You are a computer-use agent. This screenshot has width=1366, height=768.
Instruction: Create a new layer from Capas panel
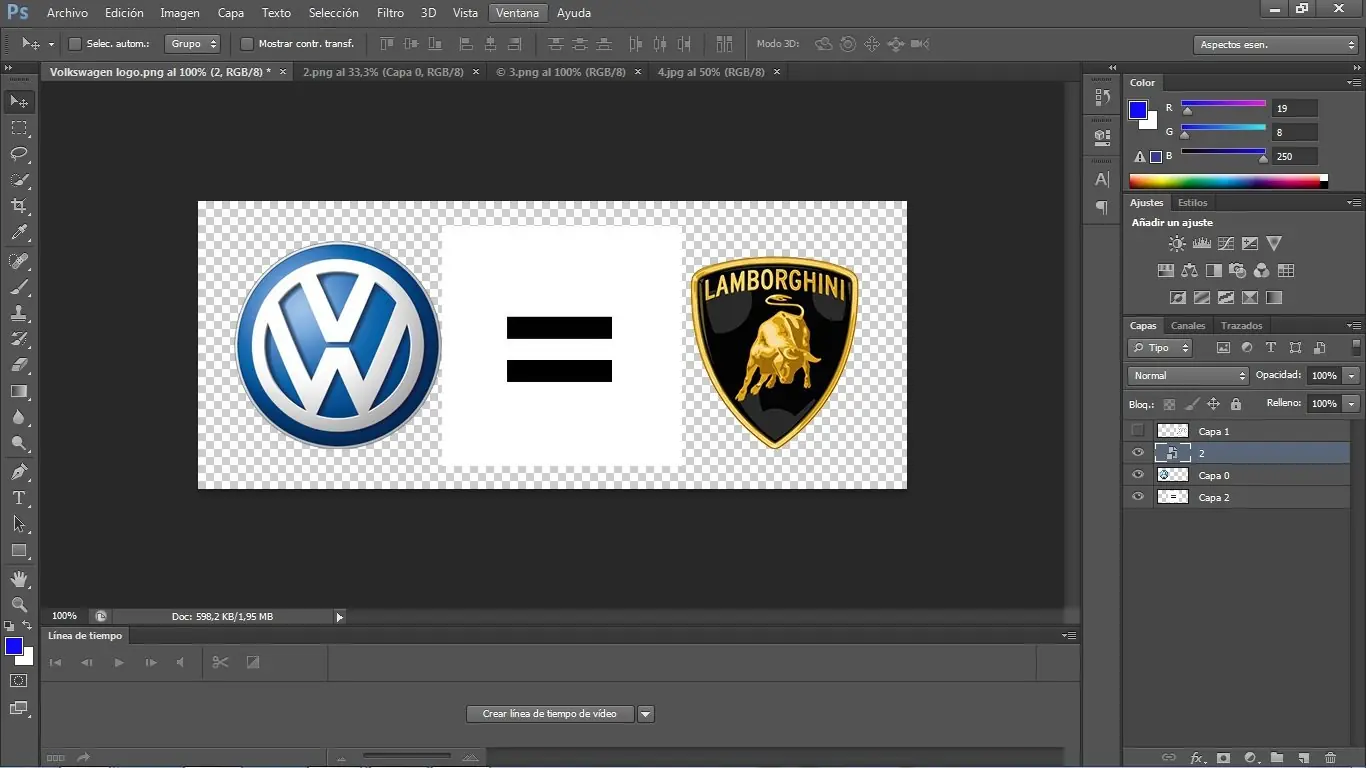1304,758
